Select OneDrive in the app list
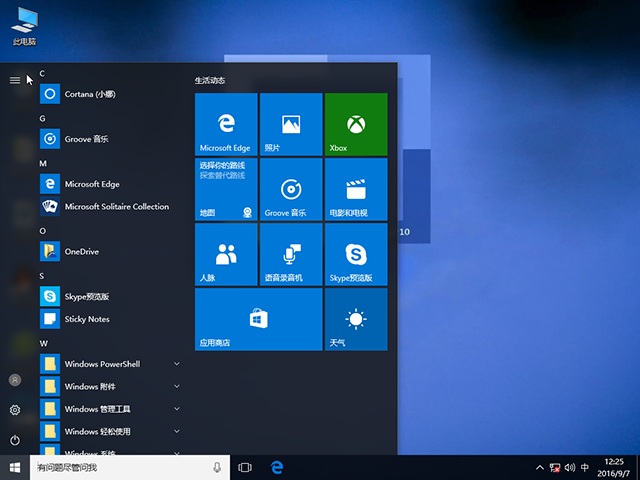The width and height of the screenshot is (640, 480). click(81, 252)
